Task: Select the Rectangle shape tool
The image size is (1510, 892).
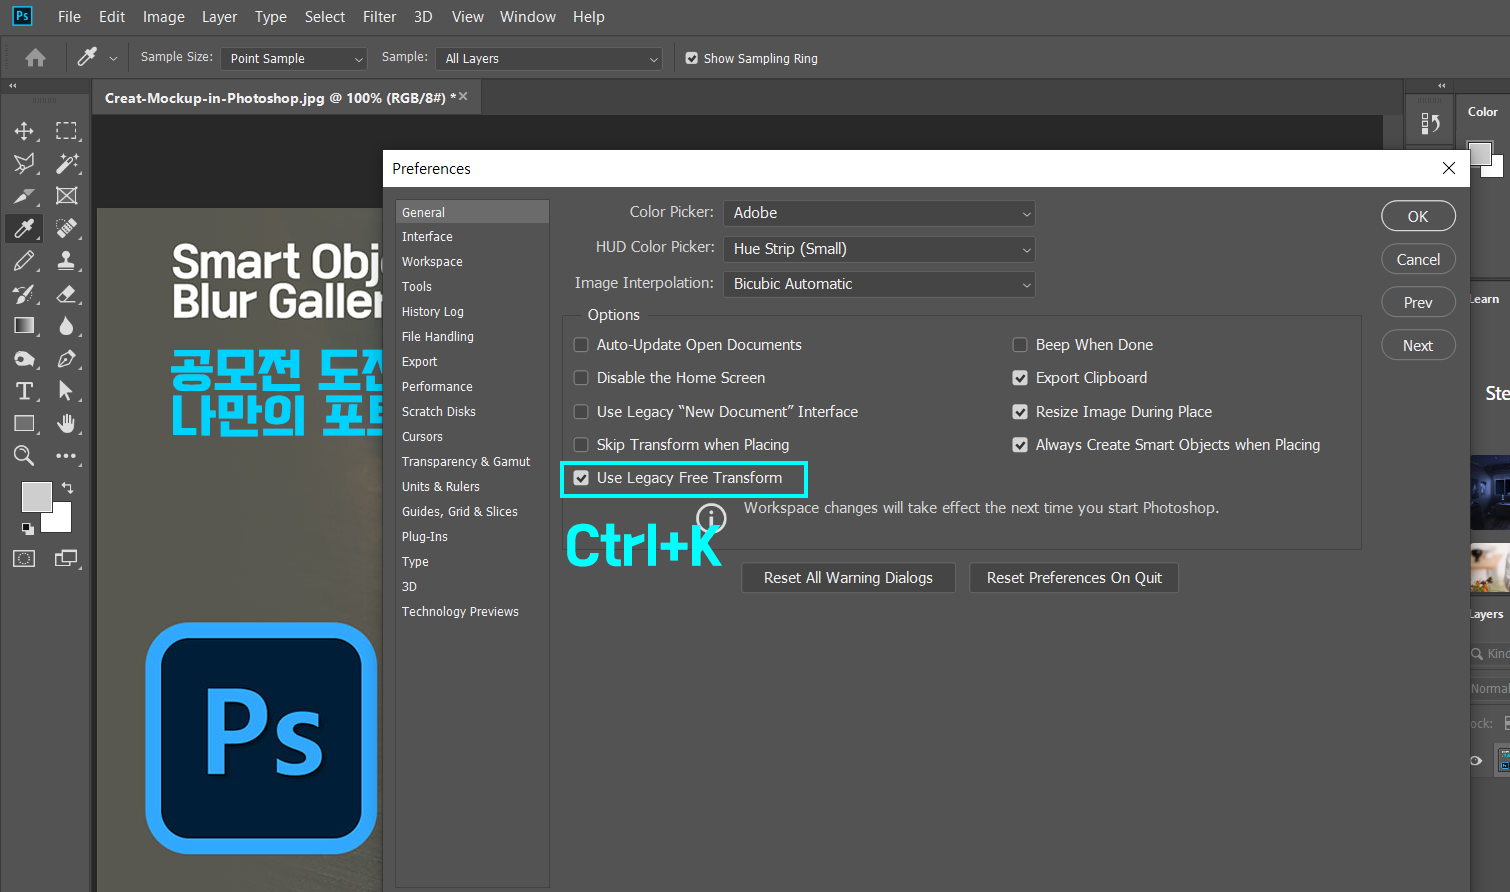Action: (24, 424)
